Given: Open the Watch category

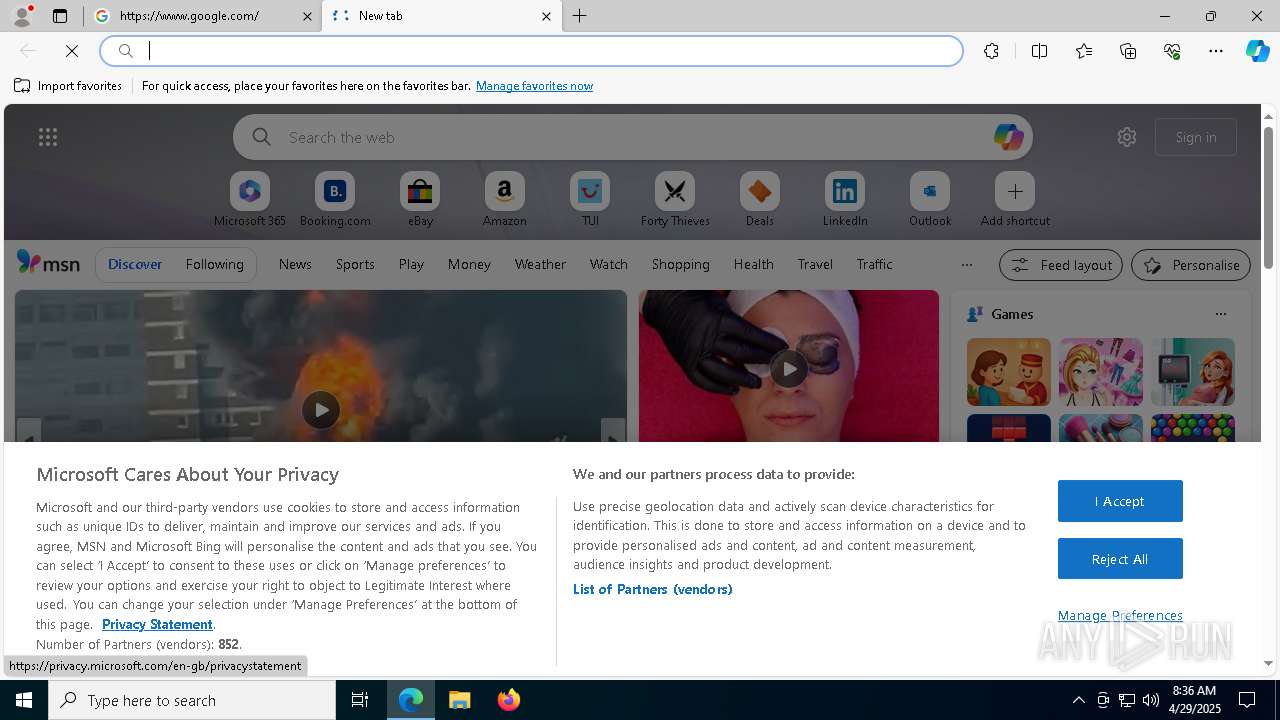Looking at the screenshot, I should click(x=609, y=264).
